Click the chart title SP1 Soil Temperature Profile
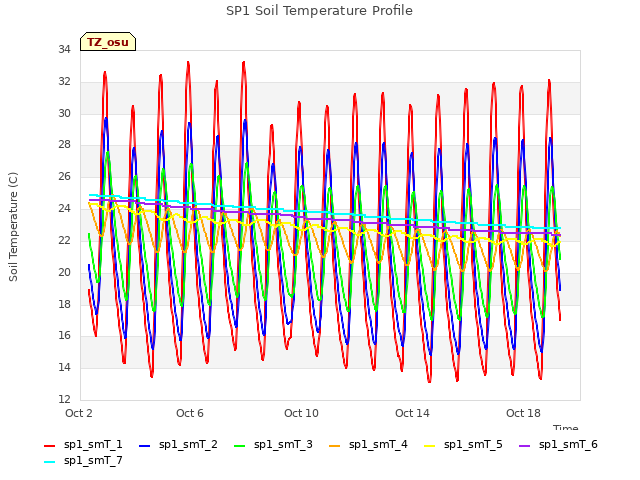Image resolution: width=640 pixels, height=480 pixels. tap(319, 11)
